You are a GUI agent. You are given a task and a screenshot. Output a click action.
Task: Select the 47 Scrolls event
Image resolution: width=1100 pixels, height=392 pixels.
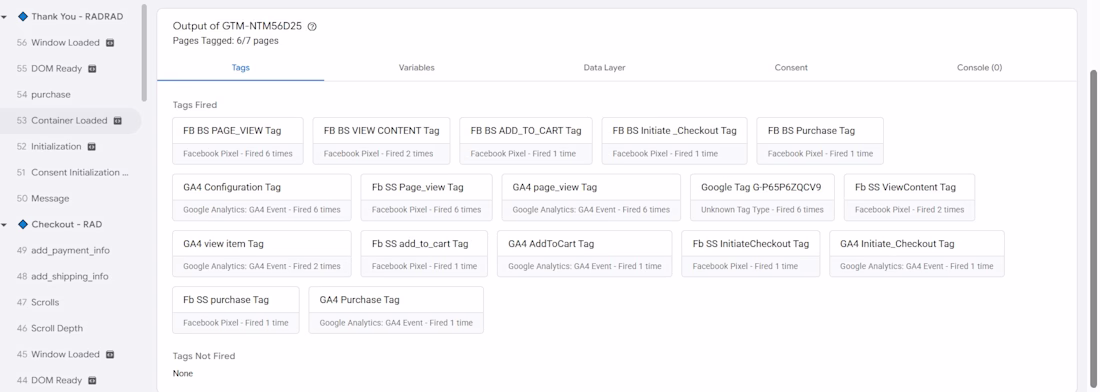coord(70,302)
